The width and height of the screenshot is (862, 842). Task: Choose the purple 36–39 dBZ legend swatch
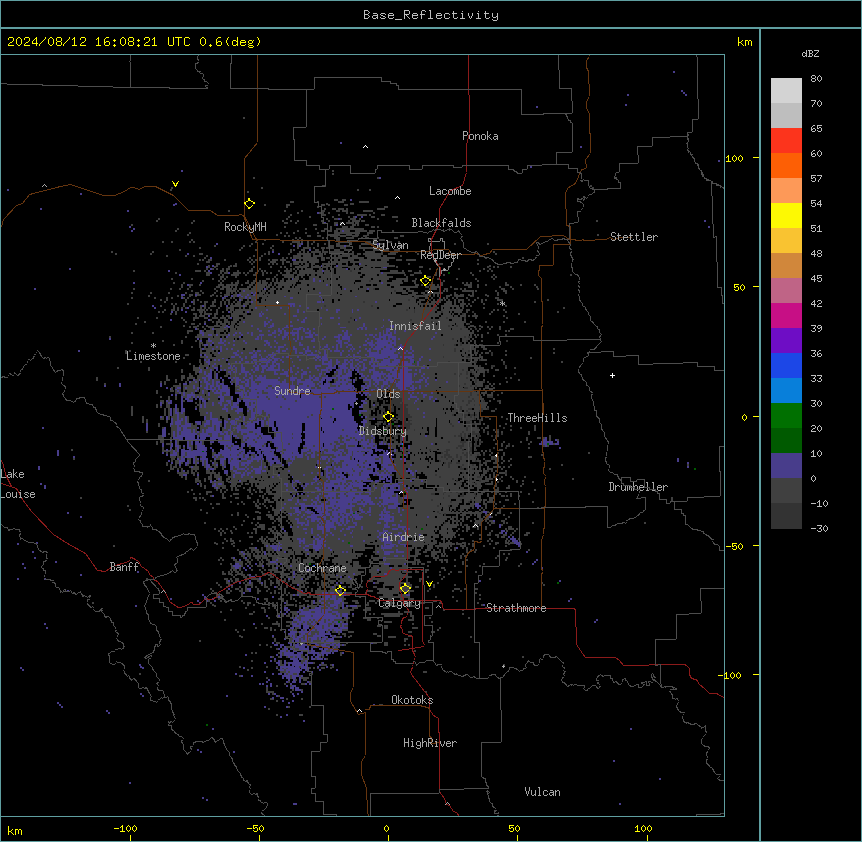point(786,341)
